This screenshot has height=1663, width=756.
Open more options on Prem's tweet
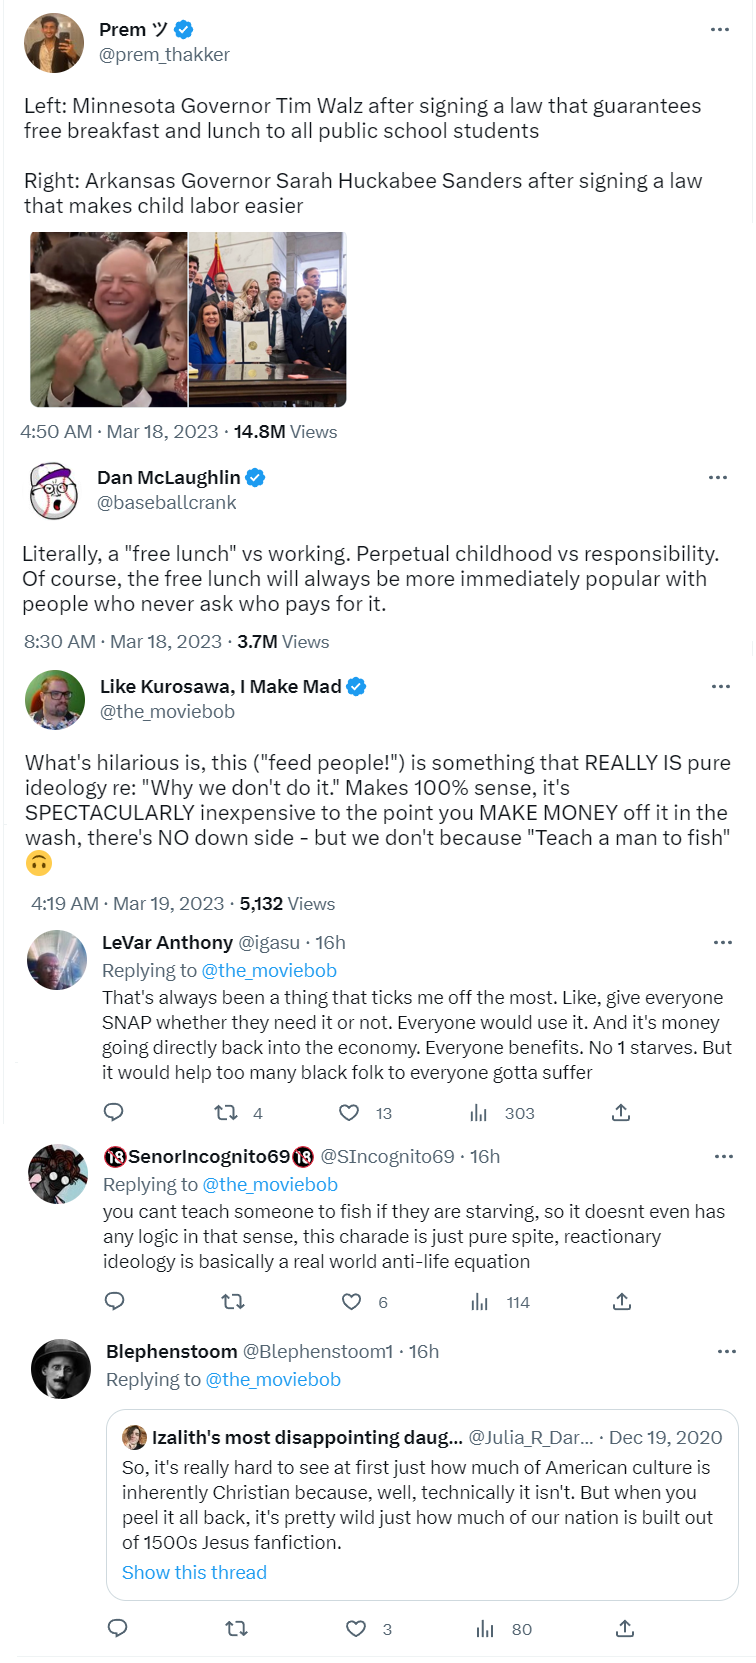point(720,30)
